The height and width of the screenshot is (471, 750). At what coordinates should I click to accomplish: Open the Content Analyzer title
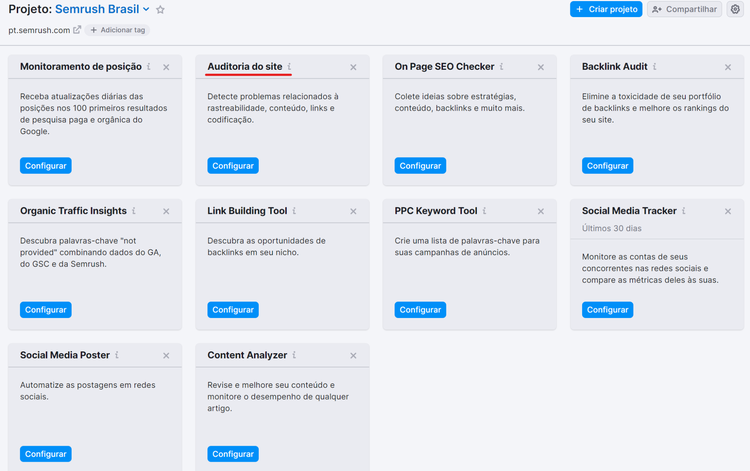(x=247, y=355)
